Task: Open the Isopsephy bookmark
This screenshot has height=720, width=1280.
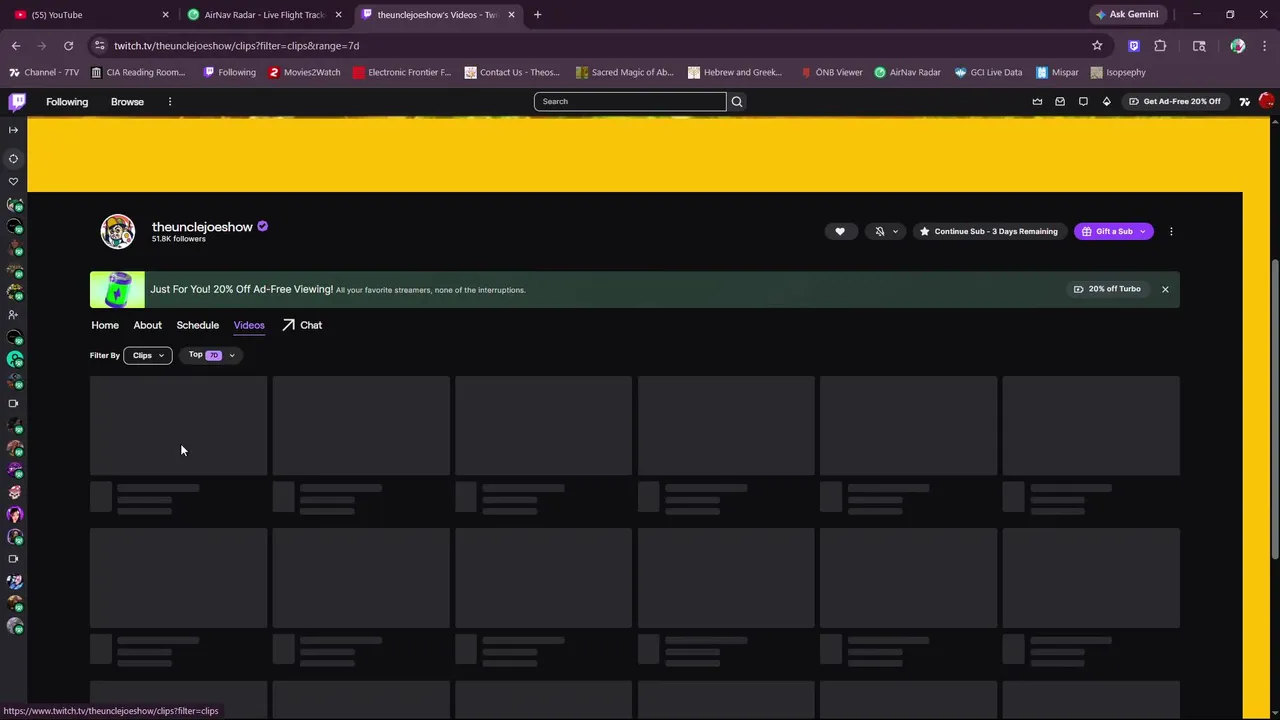Action: coord(1118,72)
